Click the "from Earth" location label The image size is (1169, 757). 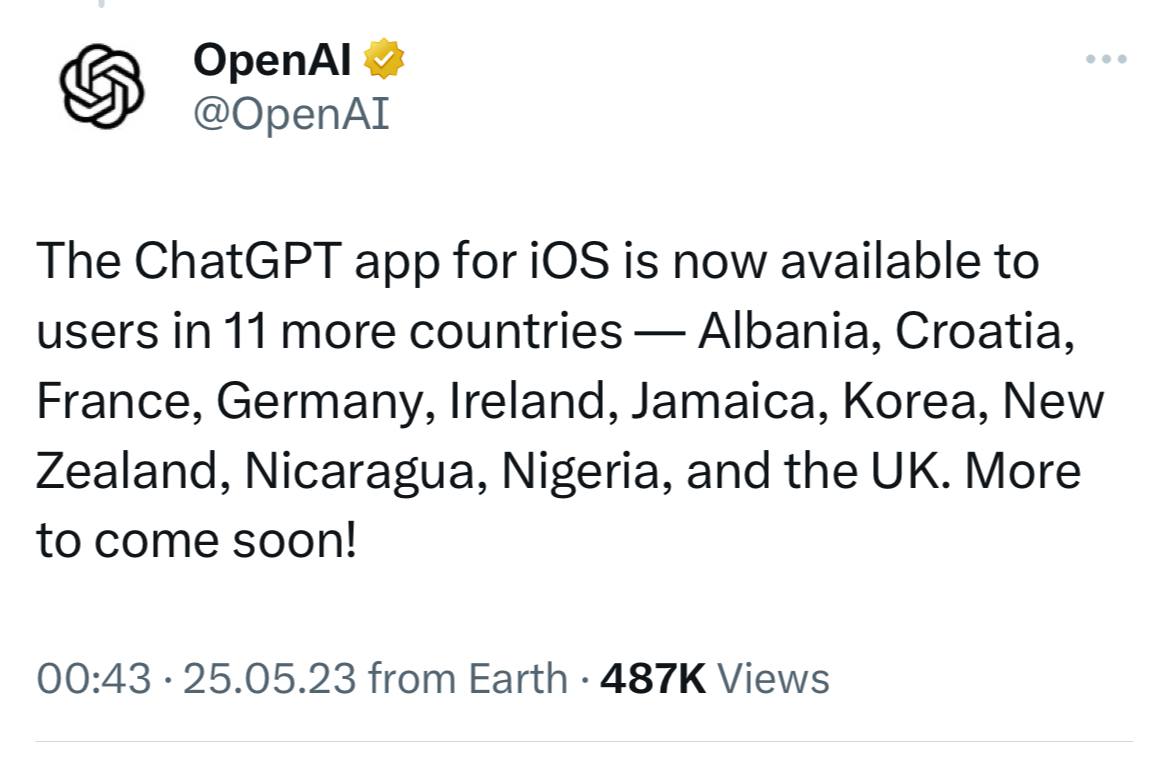[x=468, y=679]
